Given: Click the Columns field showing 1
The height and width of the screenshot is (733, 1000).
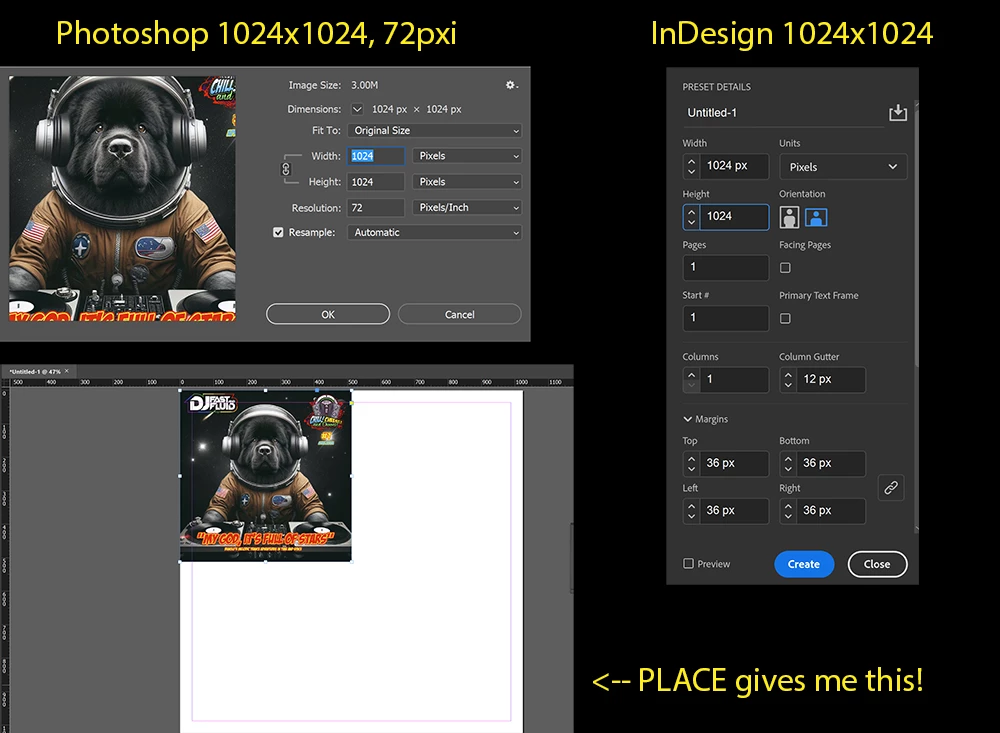Looking at the screenshot, I should [734, 380].
